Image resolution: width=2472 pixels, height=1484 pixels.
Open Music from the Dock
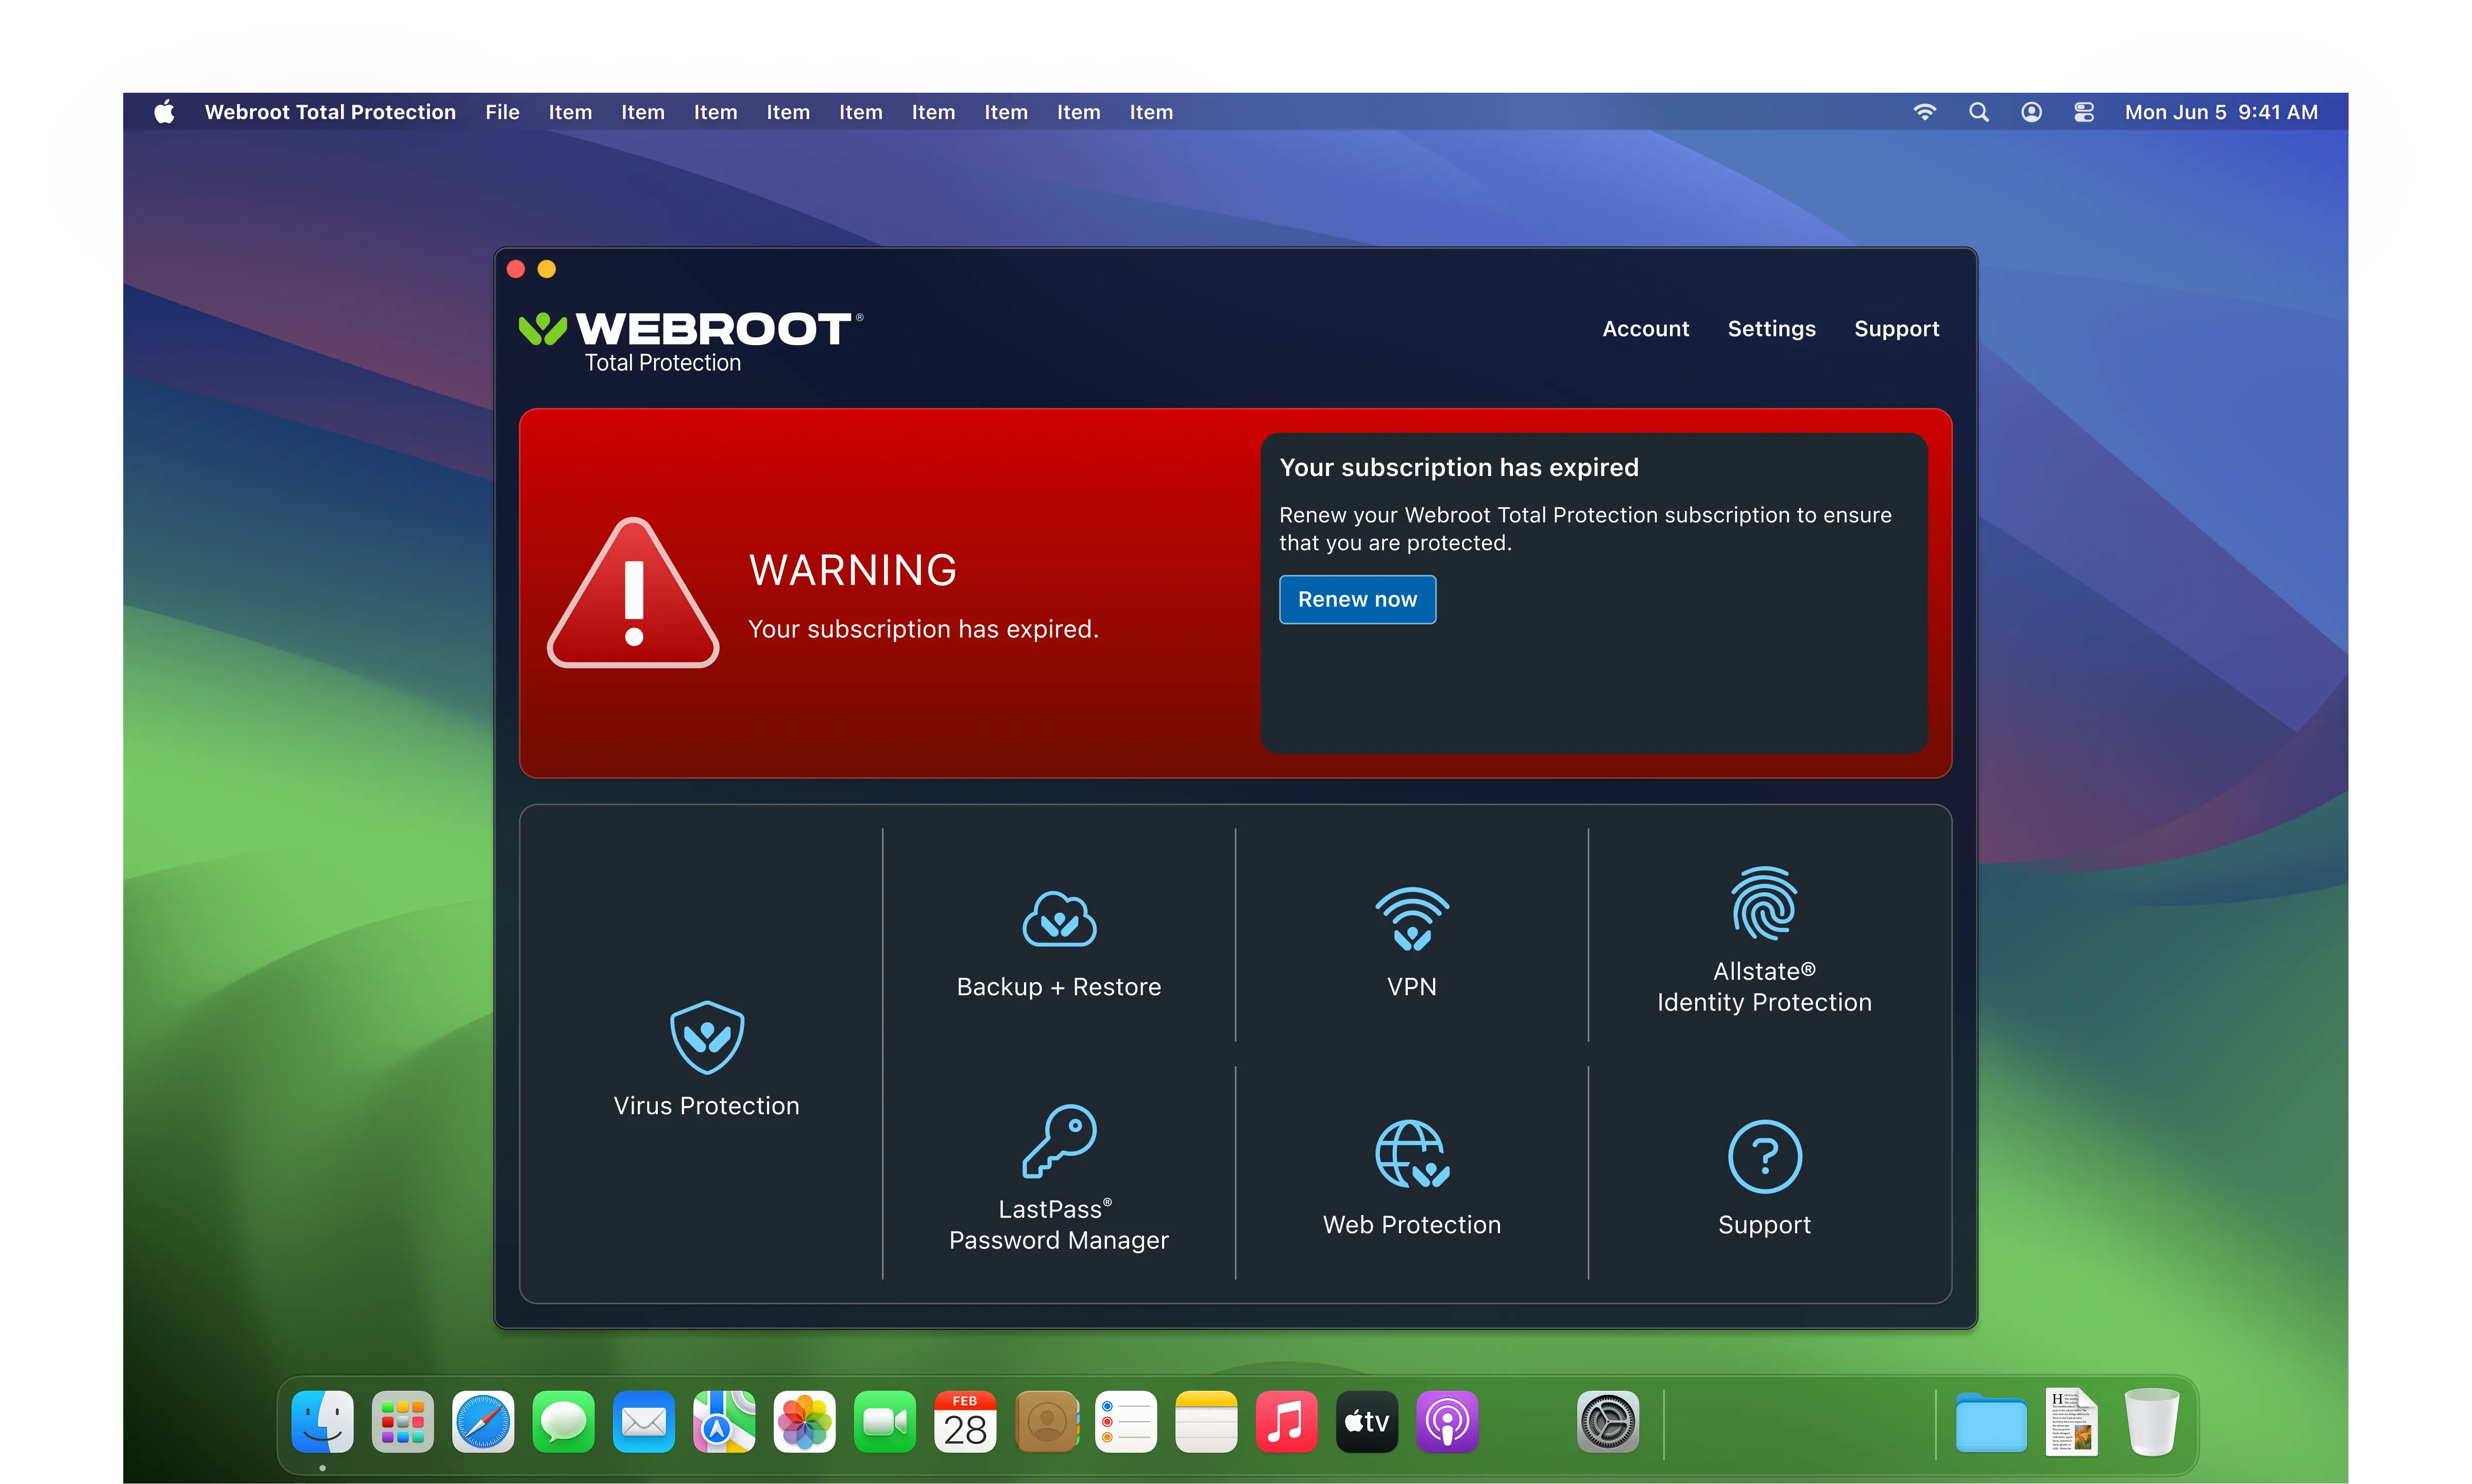[x=1286, y=1421]
